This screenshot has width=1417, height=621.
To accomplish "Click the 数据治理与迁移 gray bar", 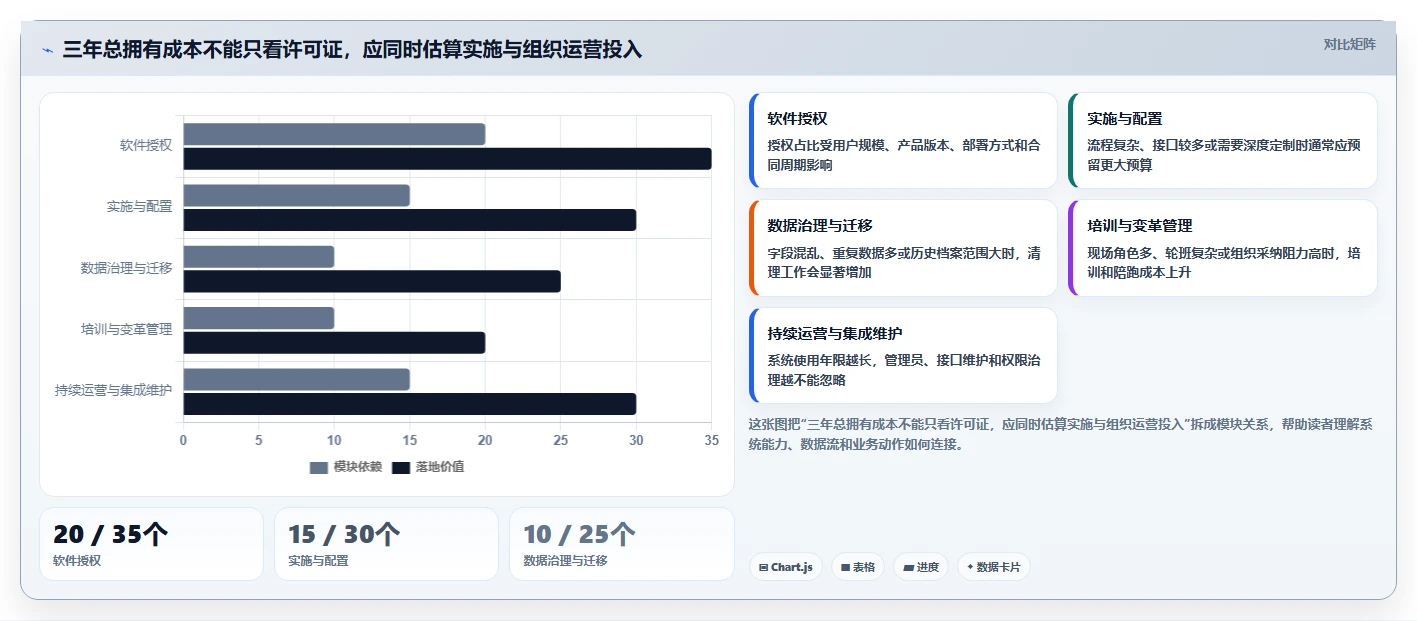I will (x=258, y=257).
